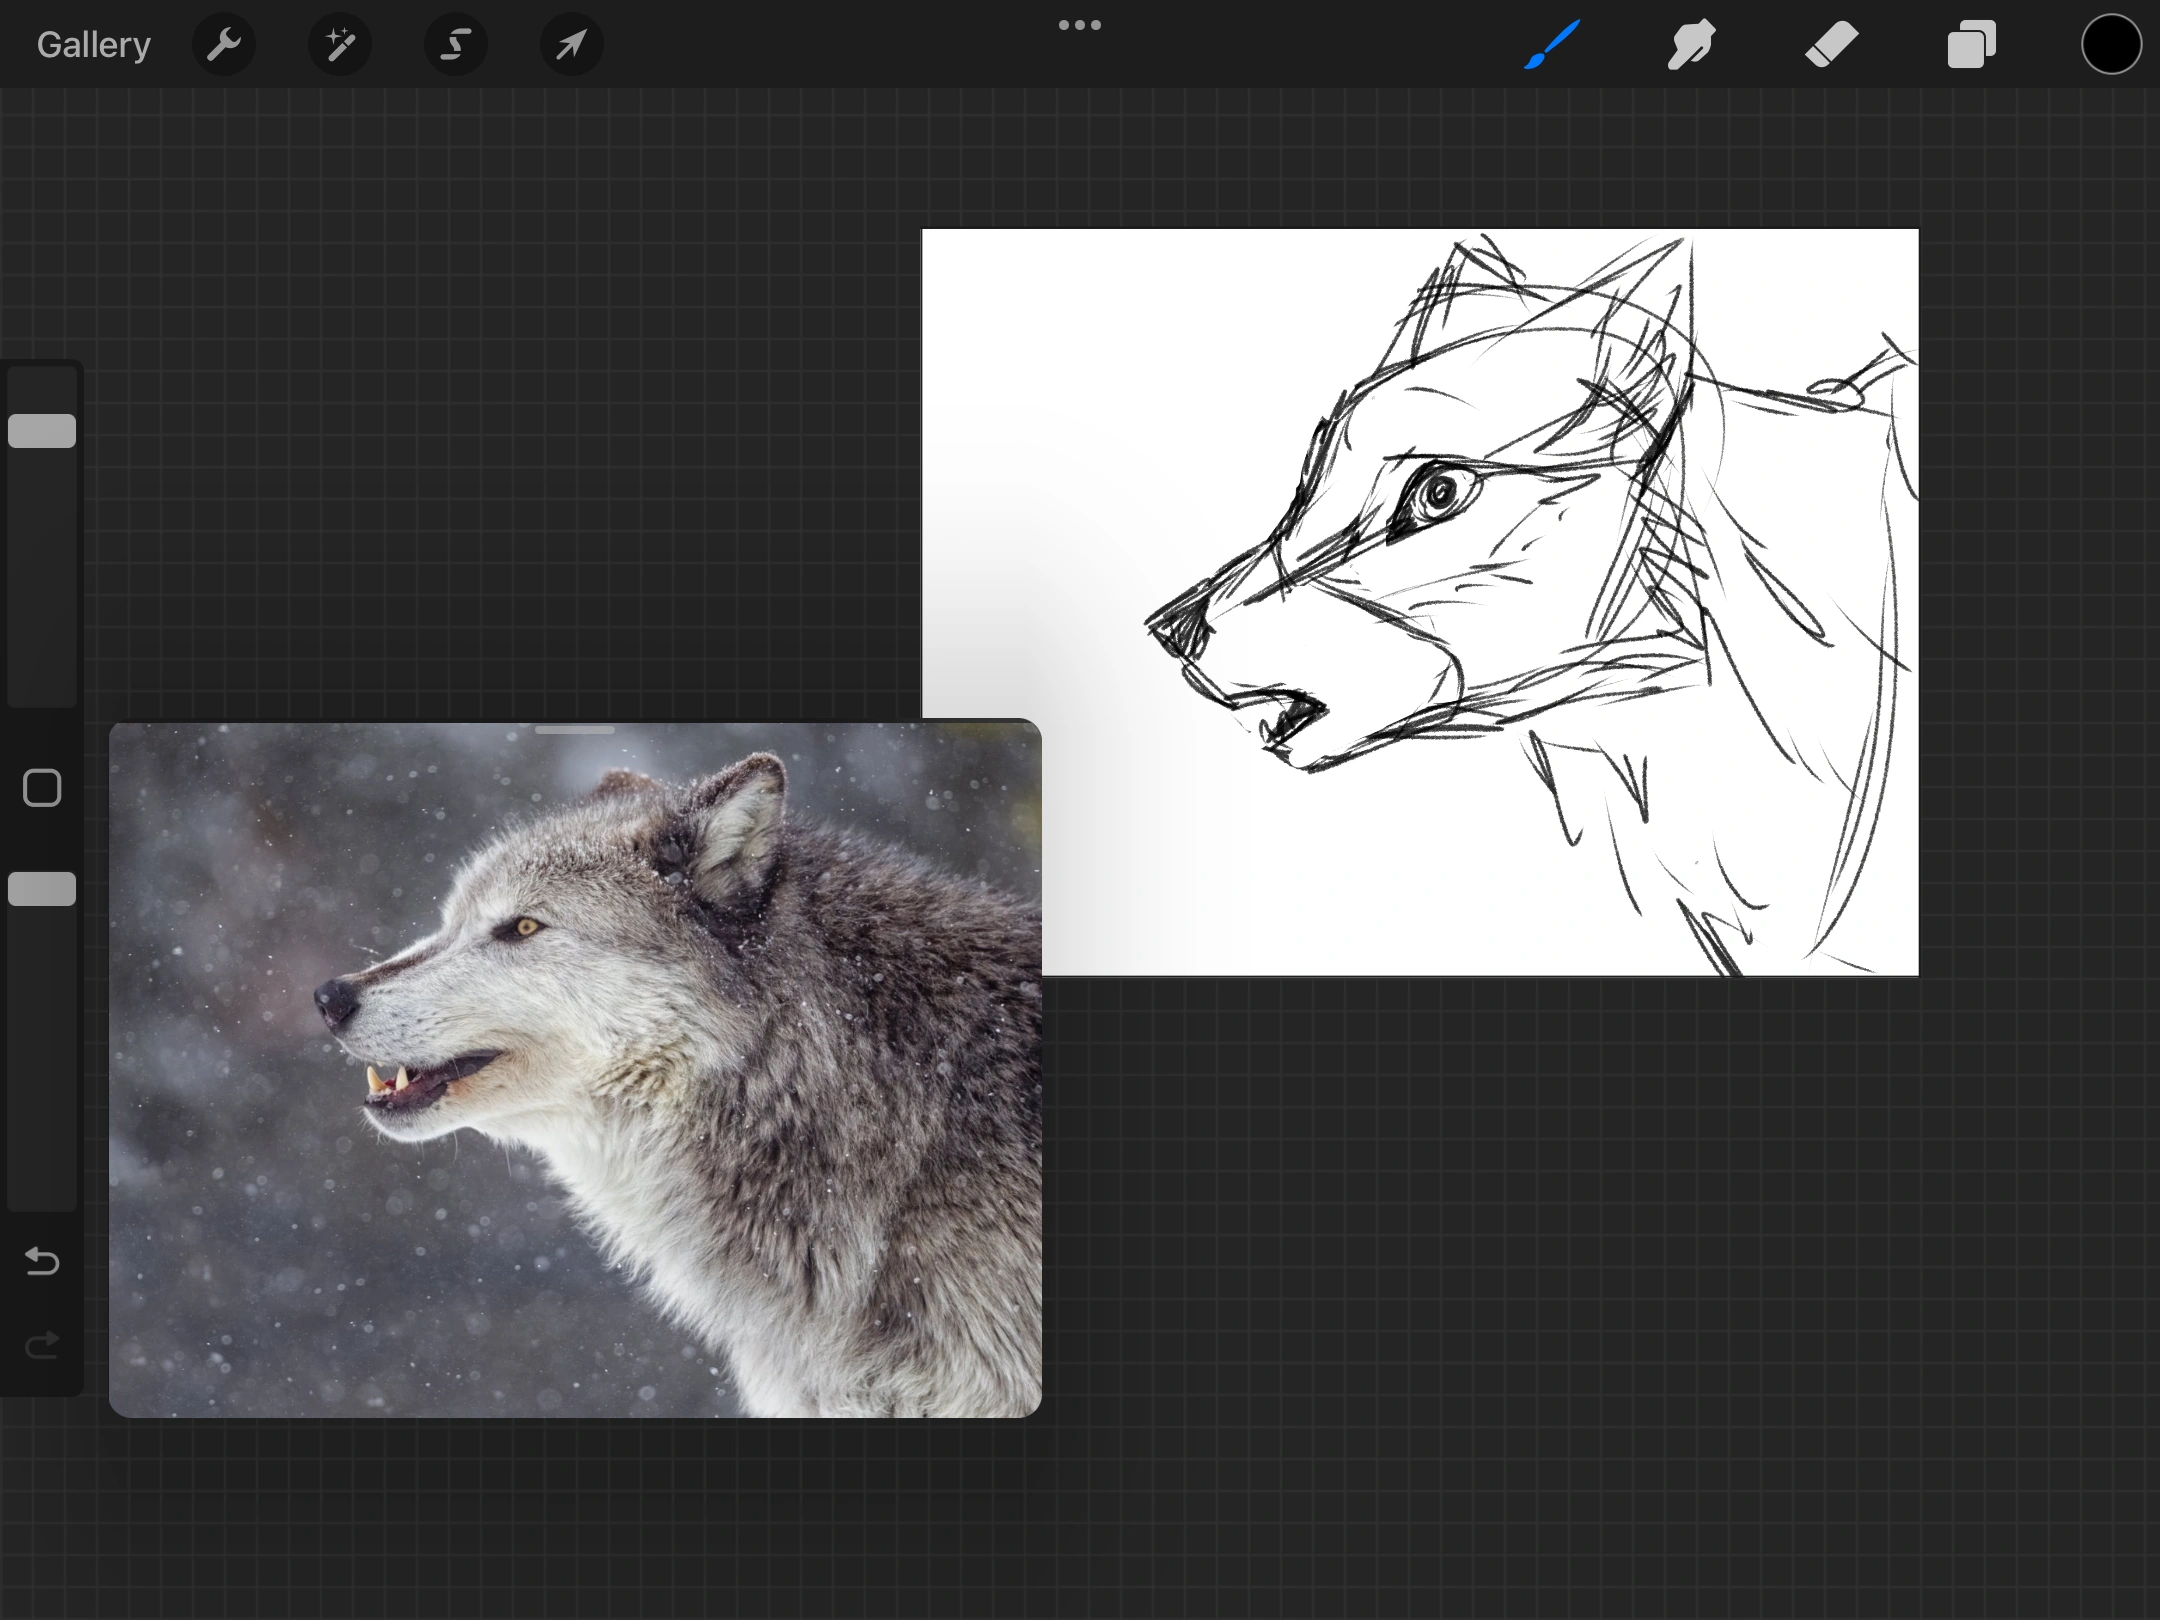This screenshot has width=2160, height=1620.
Task: Undo the last stroke
Action: [42, 1261]
